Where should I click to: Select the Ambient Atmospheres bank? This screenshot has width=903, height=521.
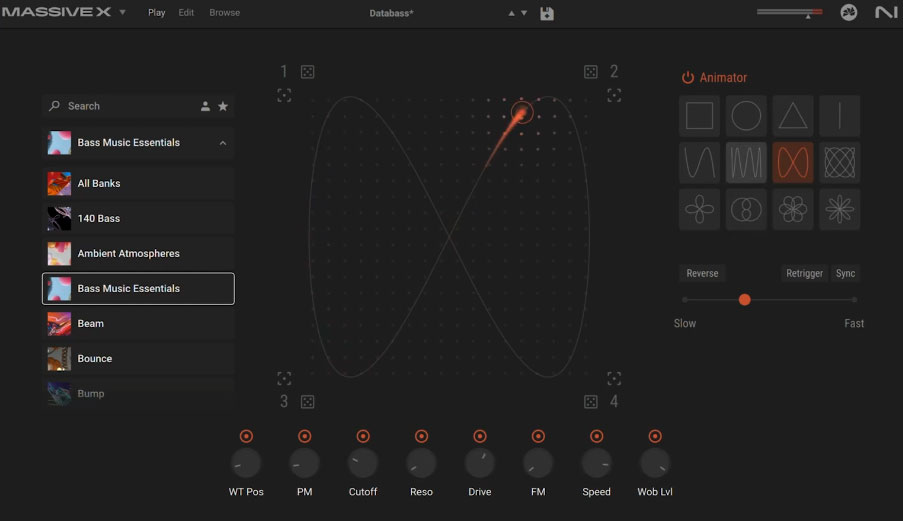pyautogui.click(x=138, y=254)
